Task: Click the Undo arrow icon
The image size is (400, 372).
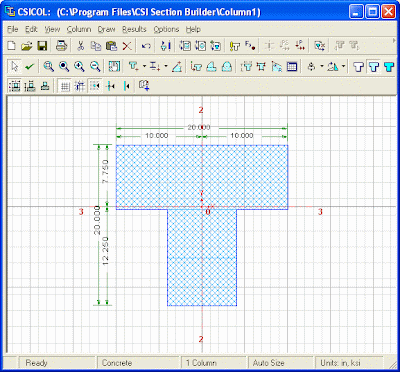Action: pos(146,46)
